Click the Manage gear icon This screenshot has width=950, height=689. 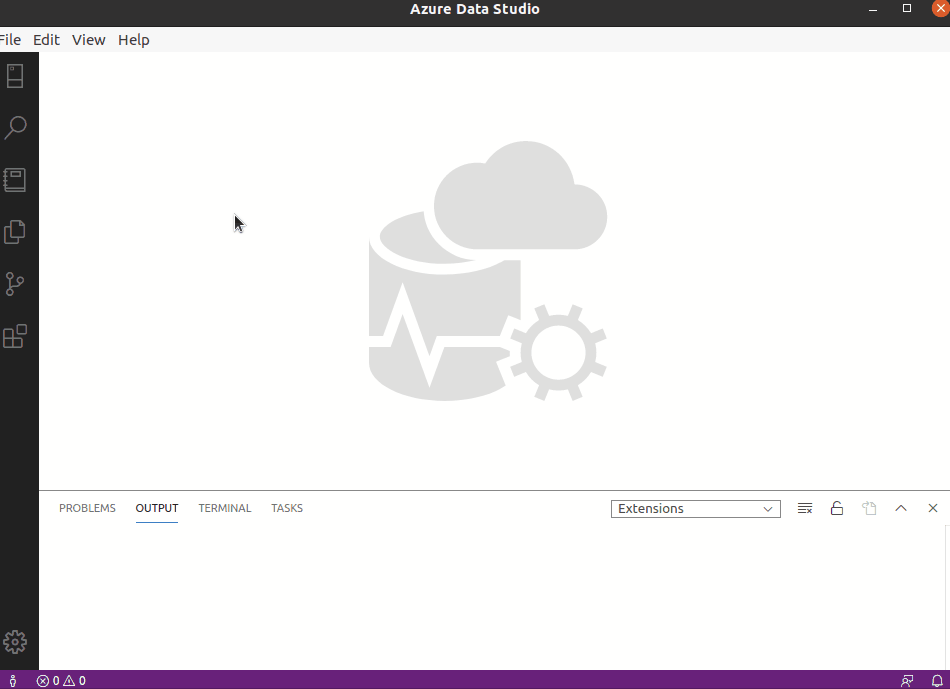pyautogui.click(x=15, y=642)
